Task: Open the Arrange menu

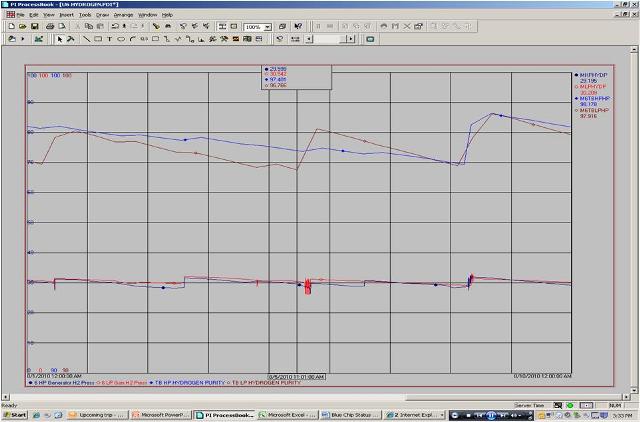Action: (x=123, y=15)
